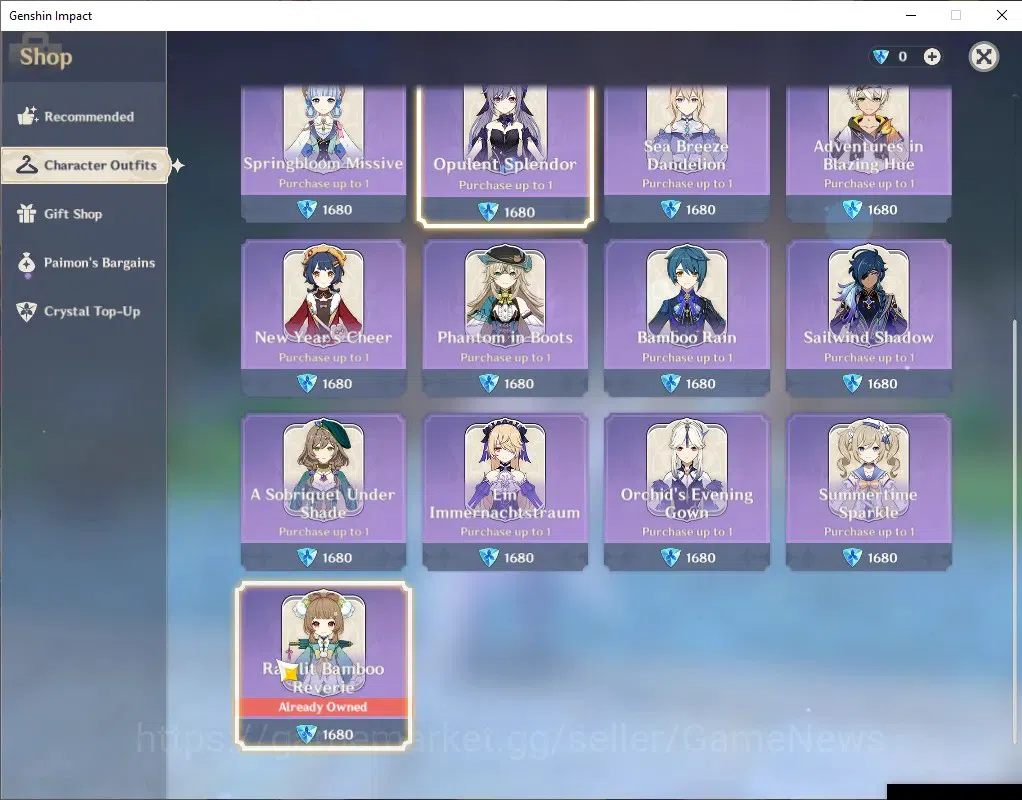
Task: Open Summertime Sparkle outfit card
Action: pos(869,492)
